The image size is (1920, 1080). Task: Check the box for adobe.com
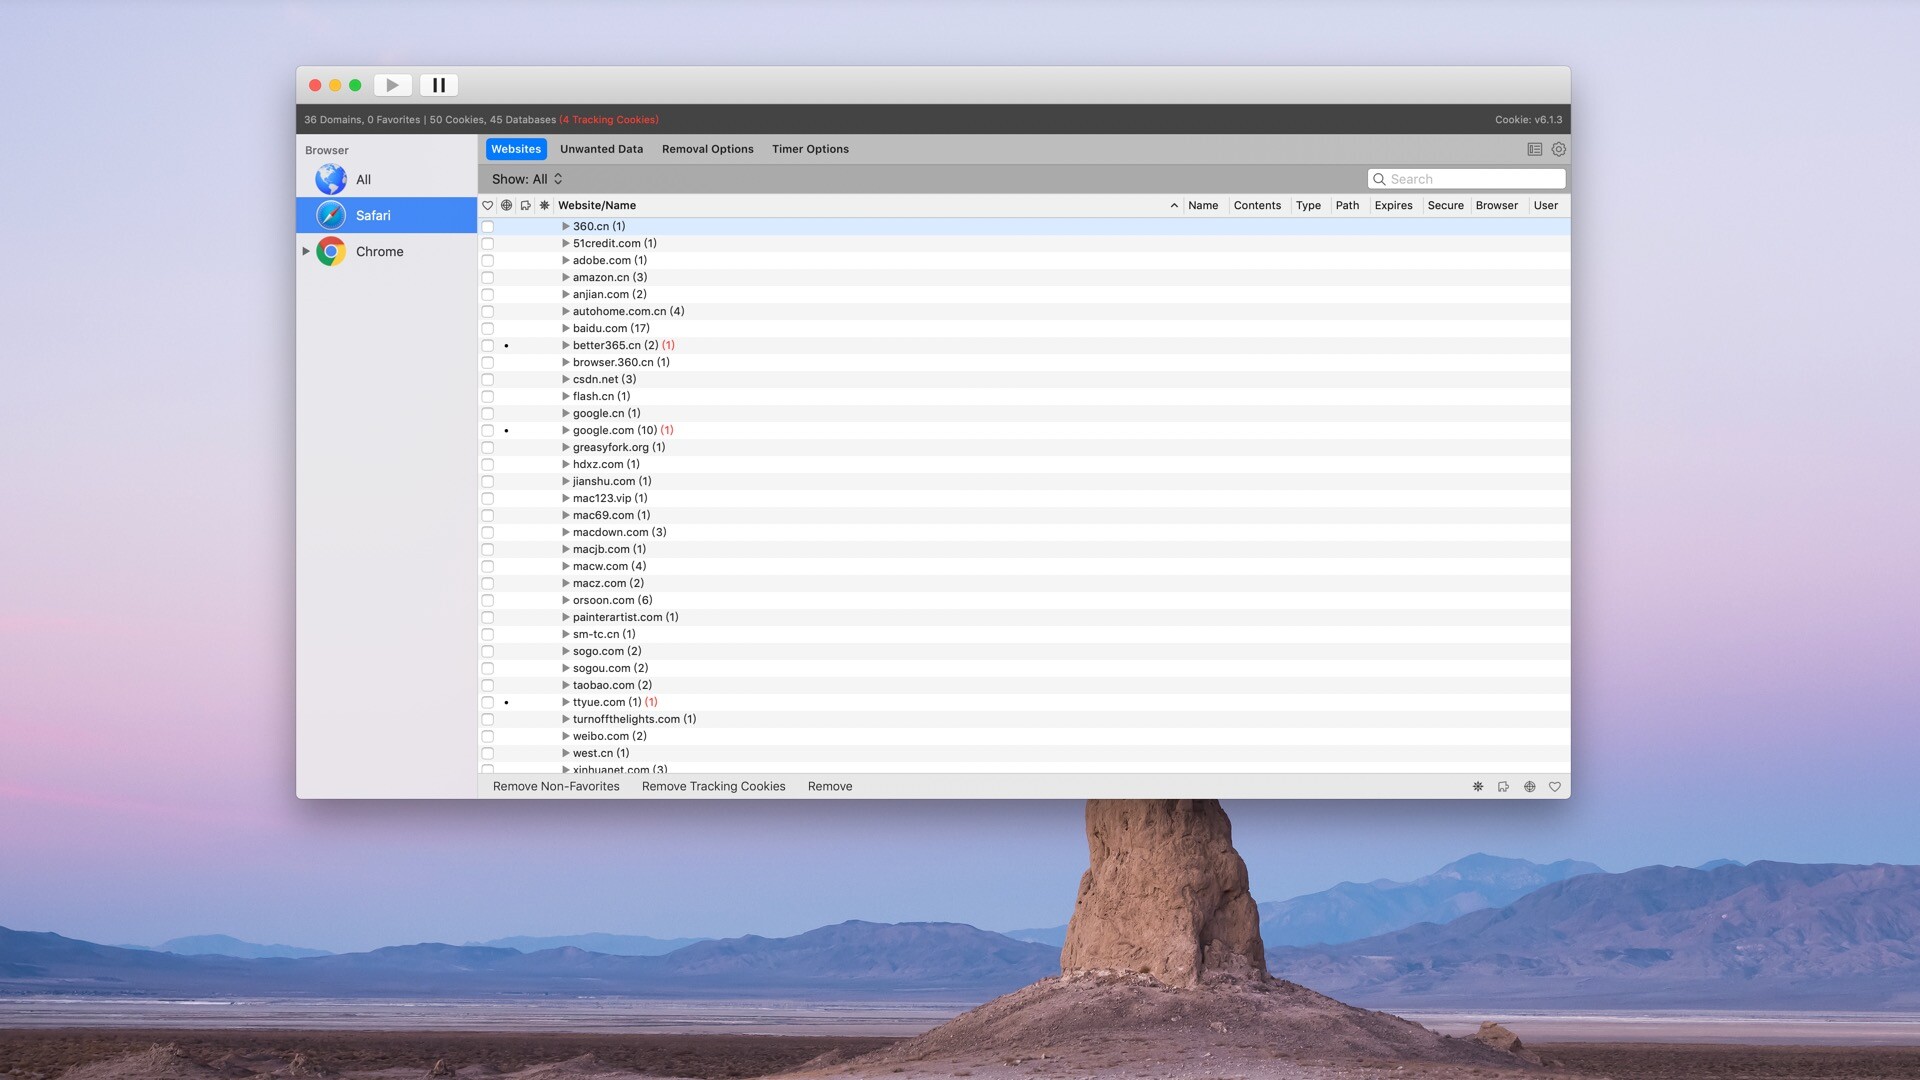pyautogui.click(x=488, y=261)
